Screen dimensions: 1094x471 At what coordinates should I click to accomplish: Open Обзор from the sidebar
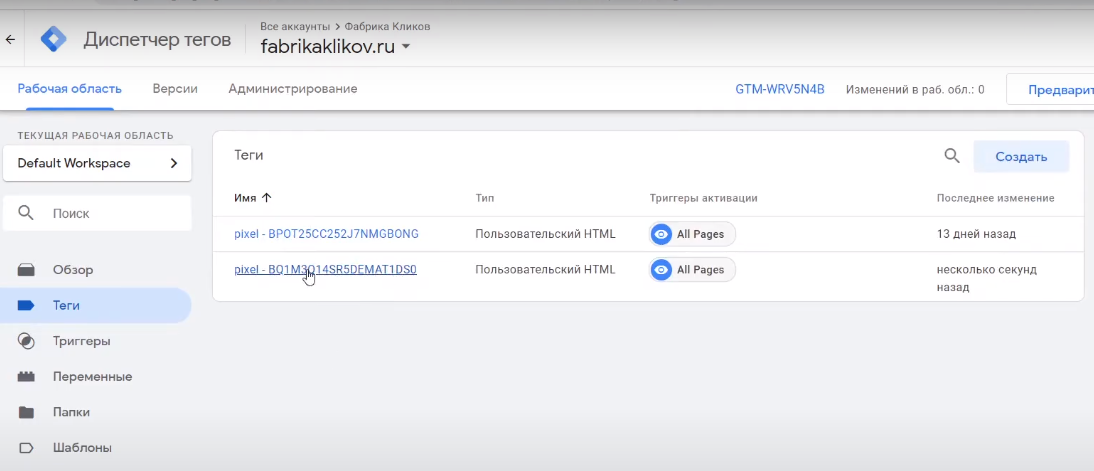pyautogui.click(x=72, y=270)
